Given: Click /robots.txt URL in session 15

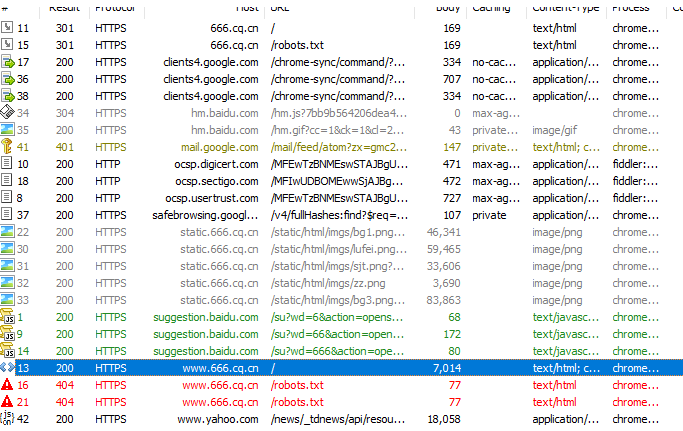Looking at the screenshot, I should (x=297, y=45).
